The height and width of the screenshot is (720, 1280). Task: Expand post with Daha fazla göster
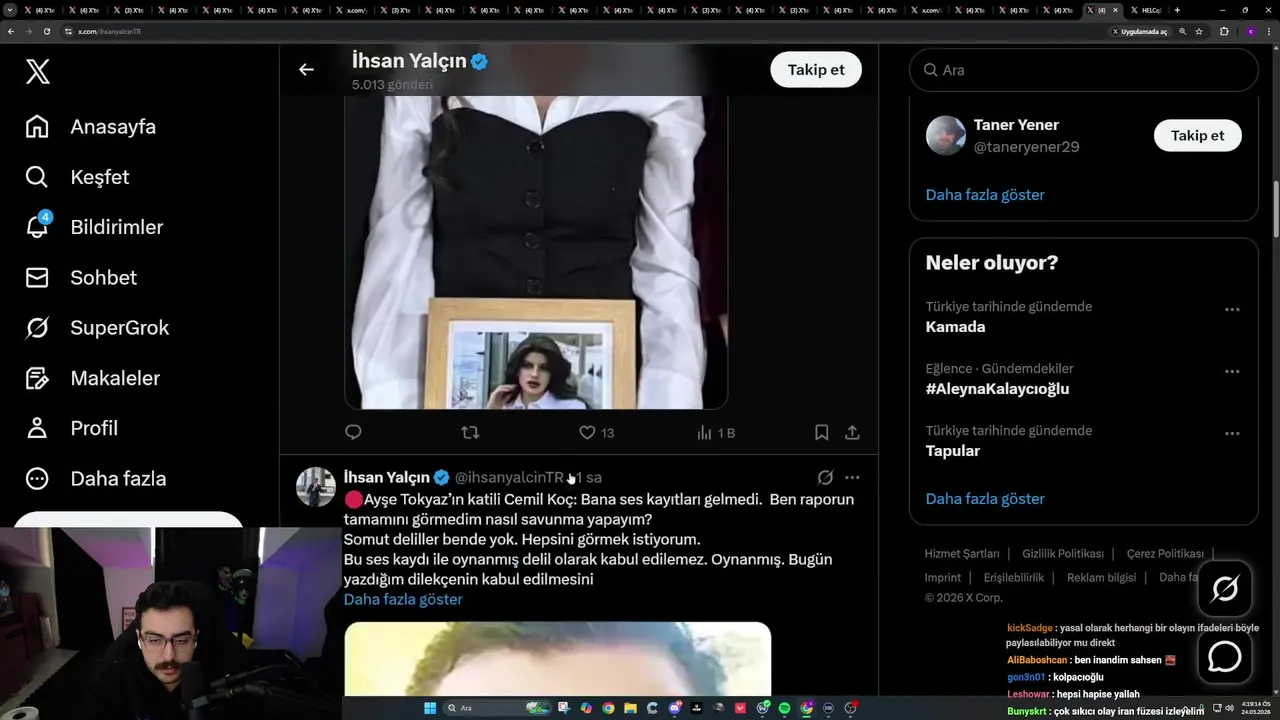[403, 599]
